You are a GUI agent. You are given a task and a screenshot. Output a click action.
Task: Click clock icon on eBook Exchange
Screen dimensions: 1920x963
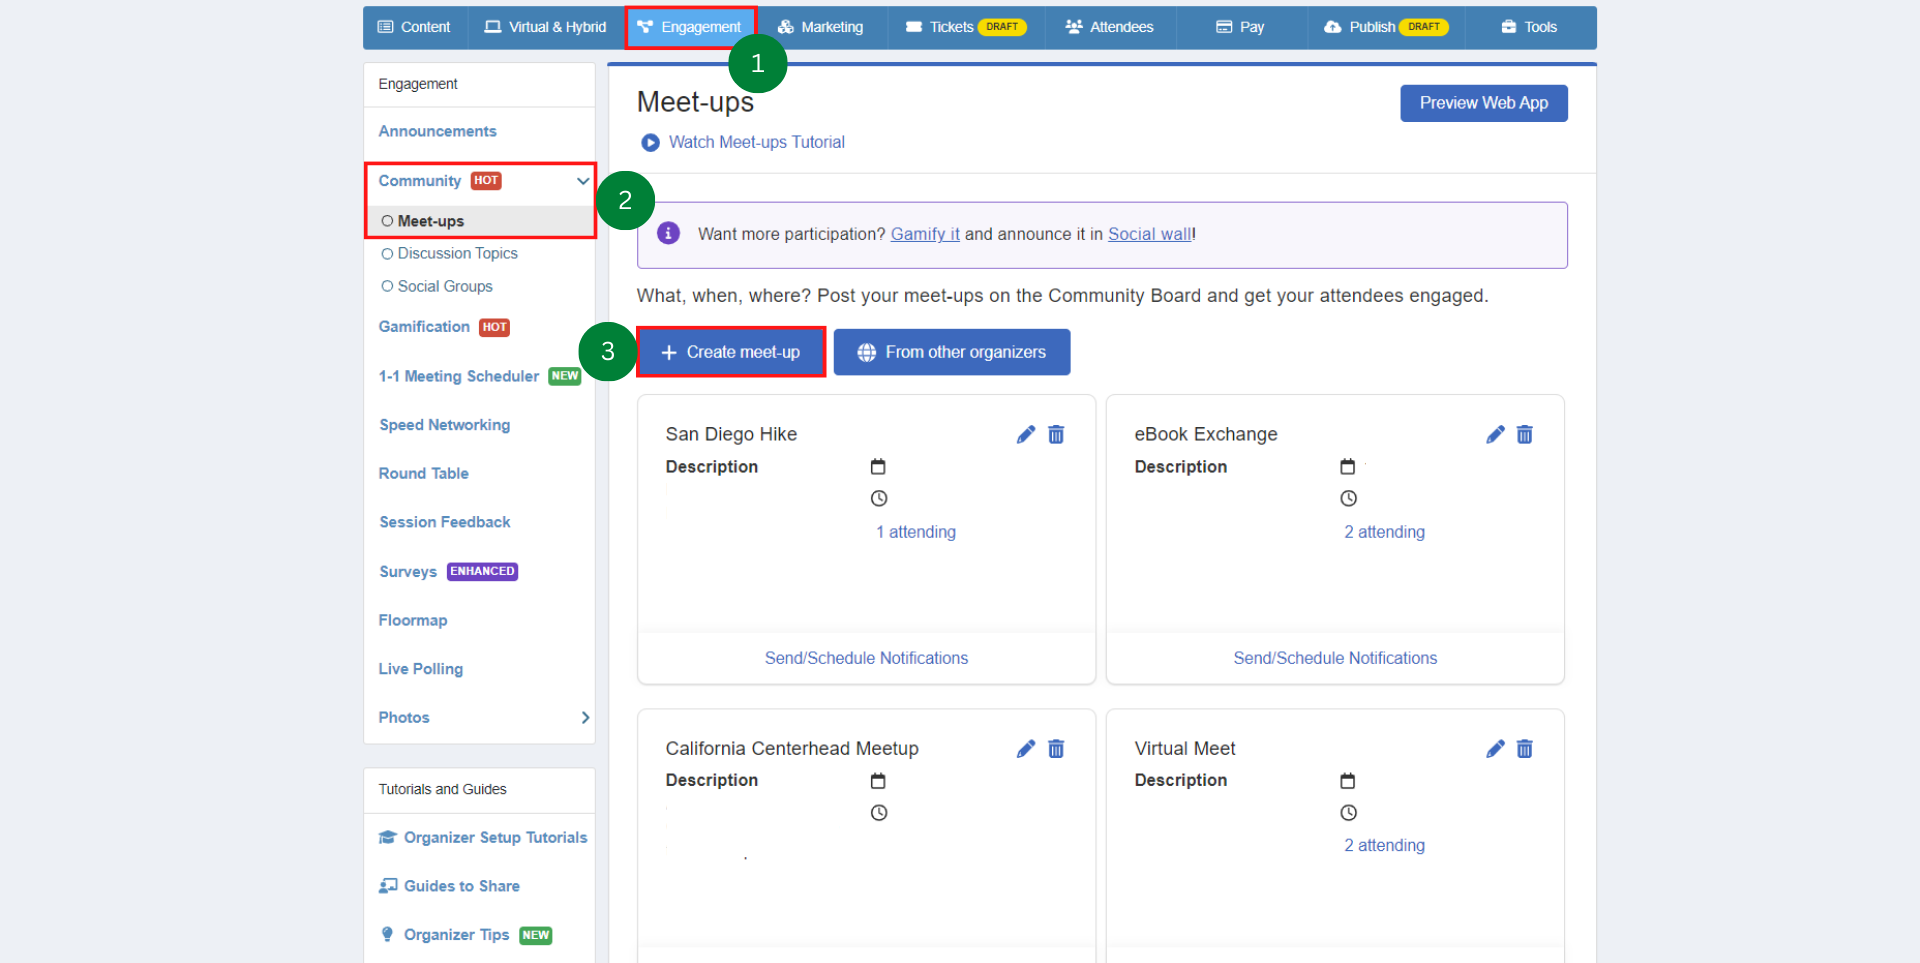point(1348,498)
